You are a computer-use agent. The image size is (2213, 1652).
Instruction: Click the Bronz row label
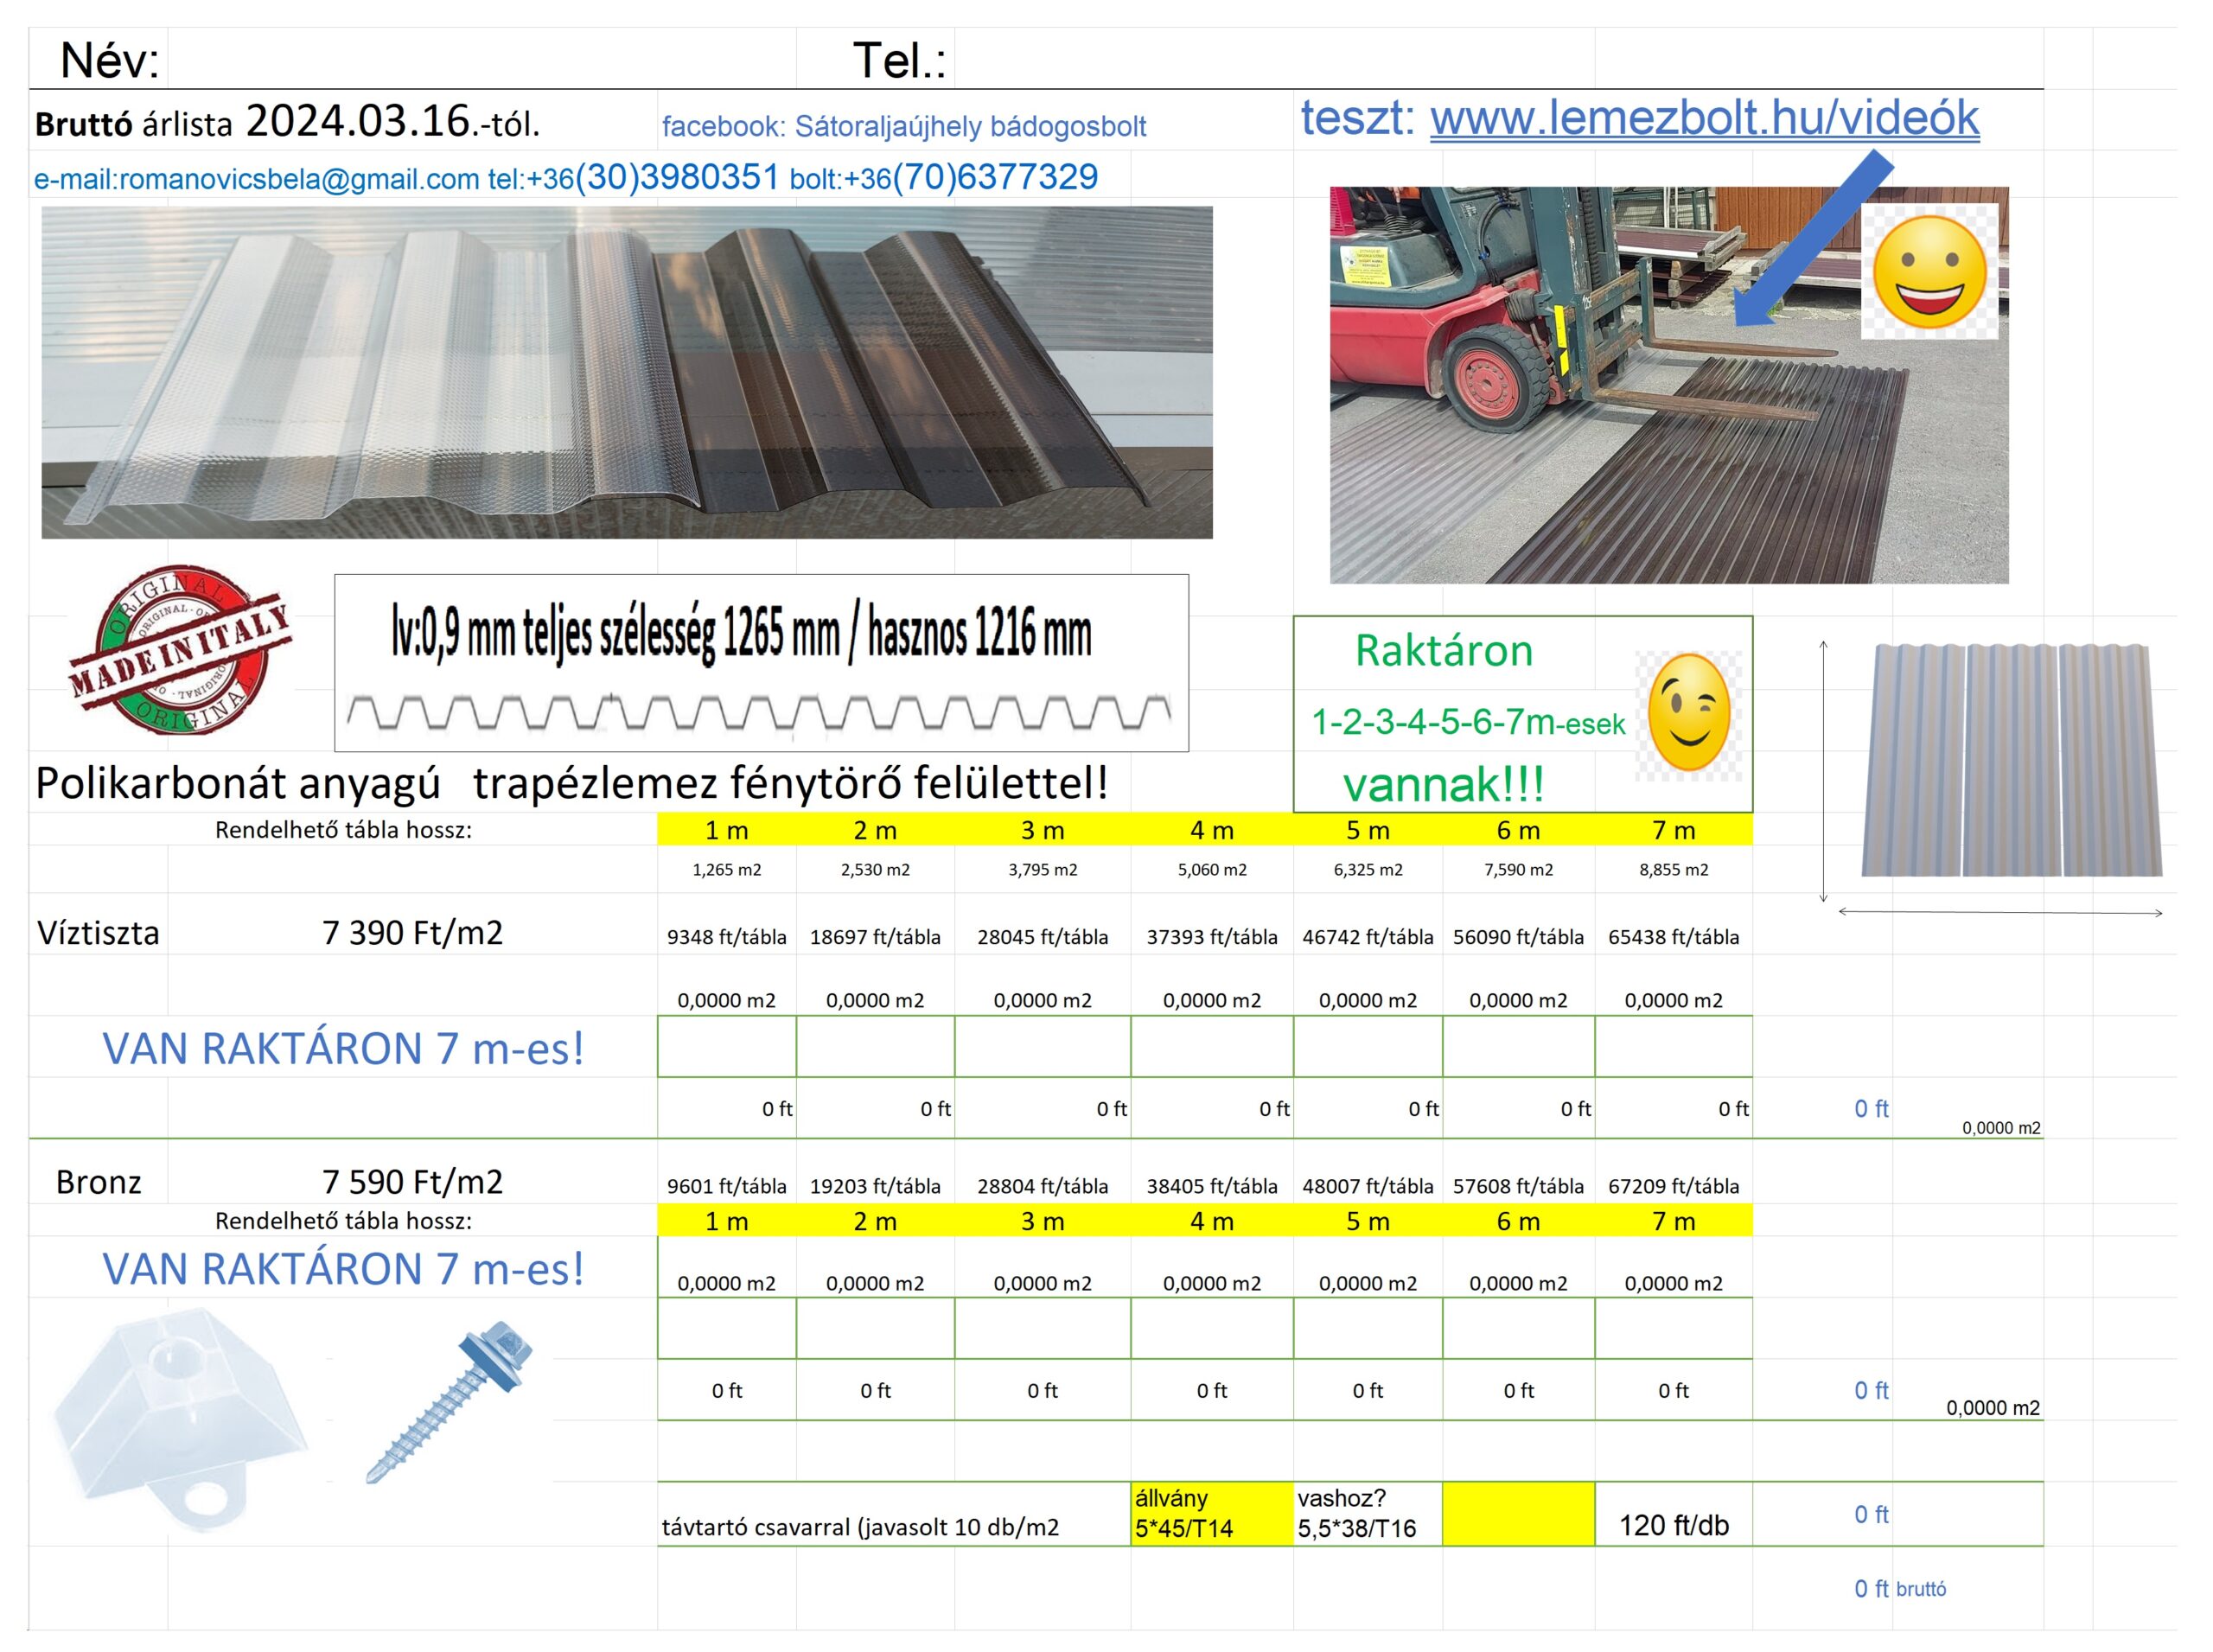98,1182
